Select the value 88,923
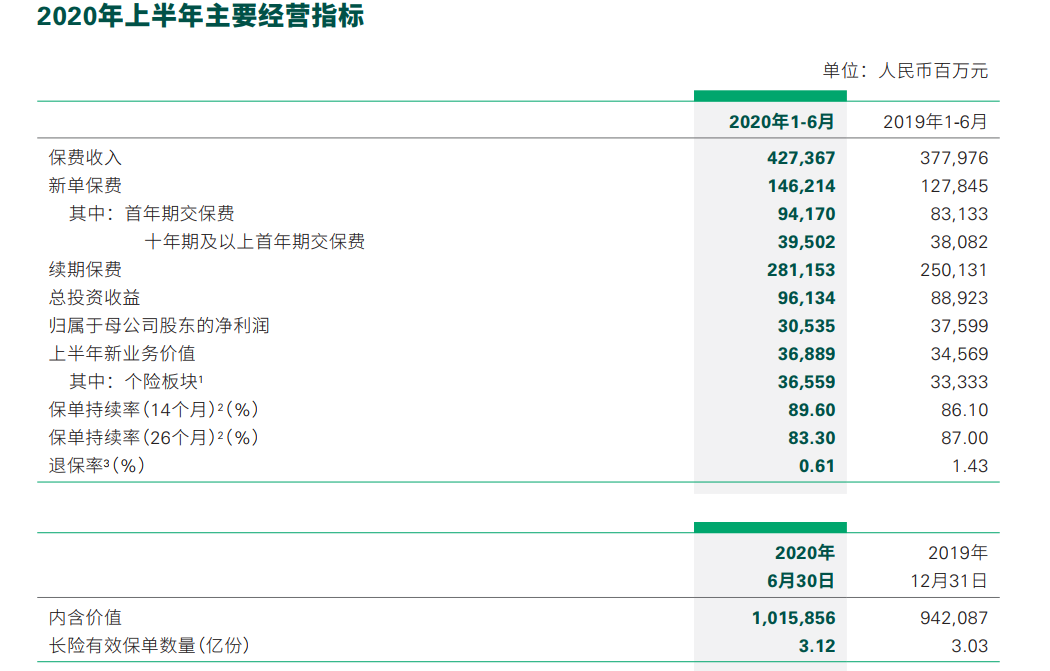The width and height of the screenshot is (1050, 671). tap(959, 299)
